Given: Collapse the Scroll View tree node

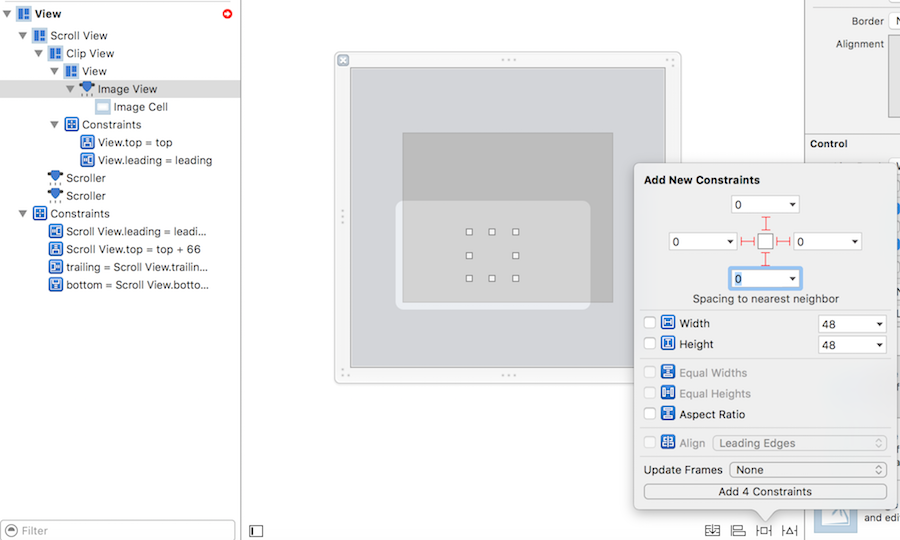Looking at the screenshot, I should click(x=23, y=36).
